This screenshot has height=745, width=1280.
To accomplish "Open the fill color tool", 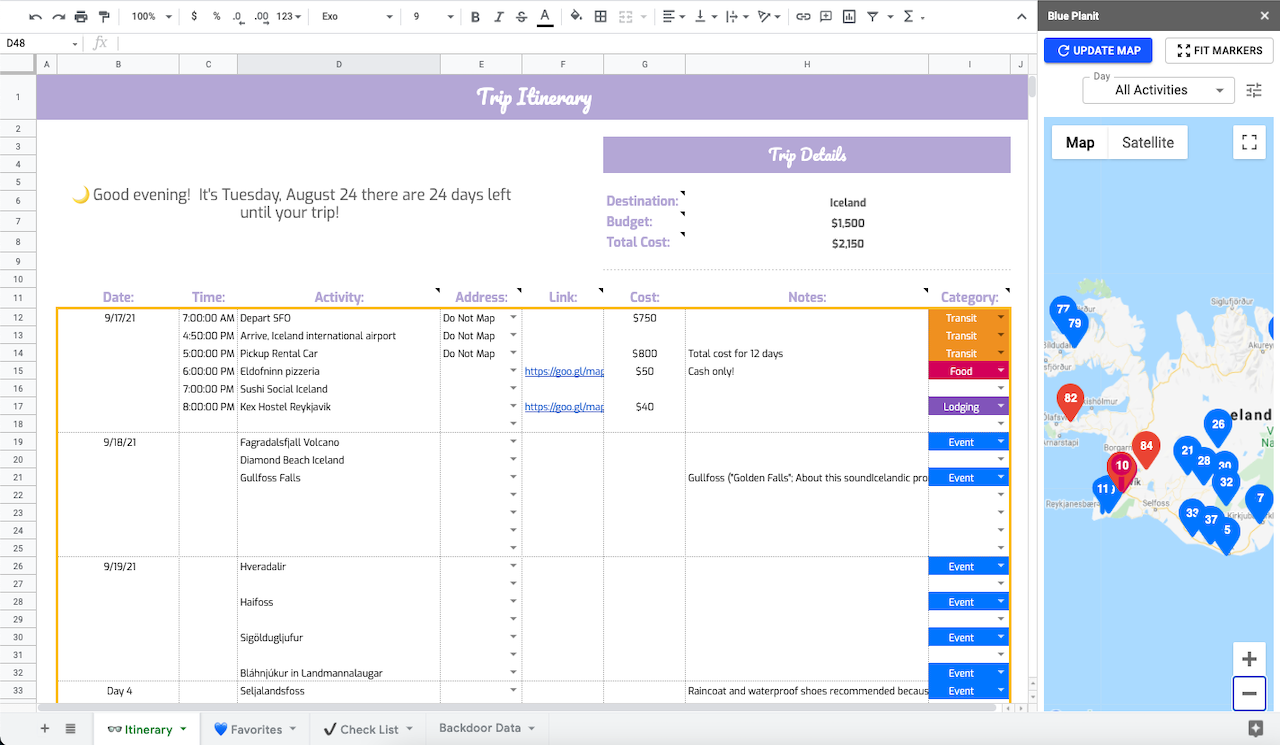I will 577,17.
